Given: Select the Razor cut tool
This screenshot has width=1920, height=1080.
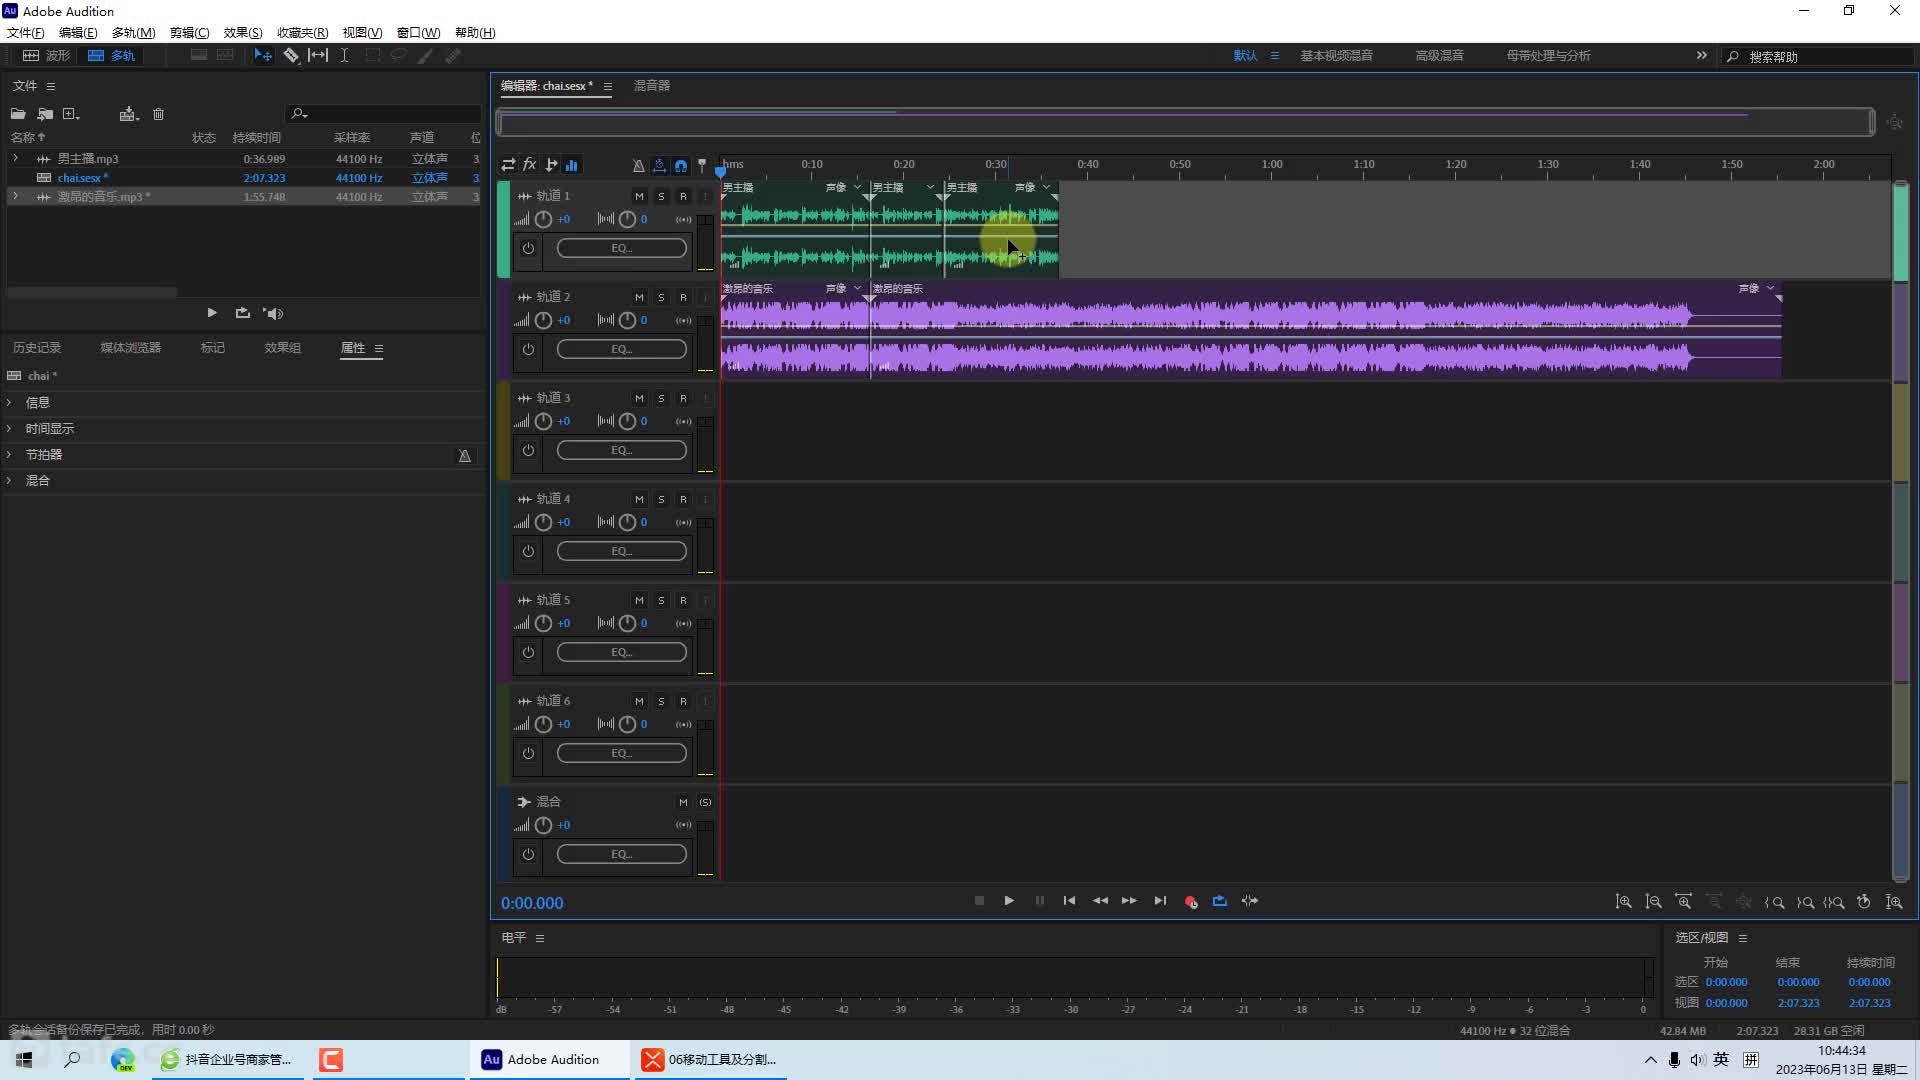Looking at the screenshot, I should [x=291, y=56].
